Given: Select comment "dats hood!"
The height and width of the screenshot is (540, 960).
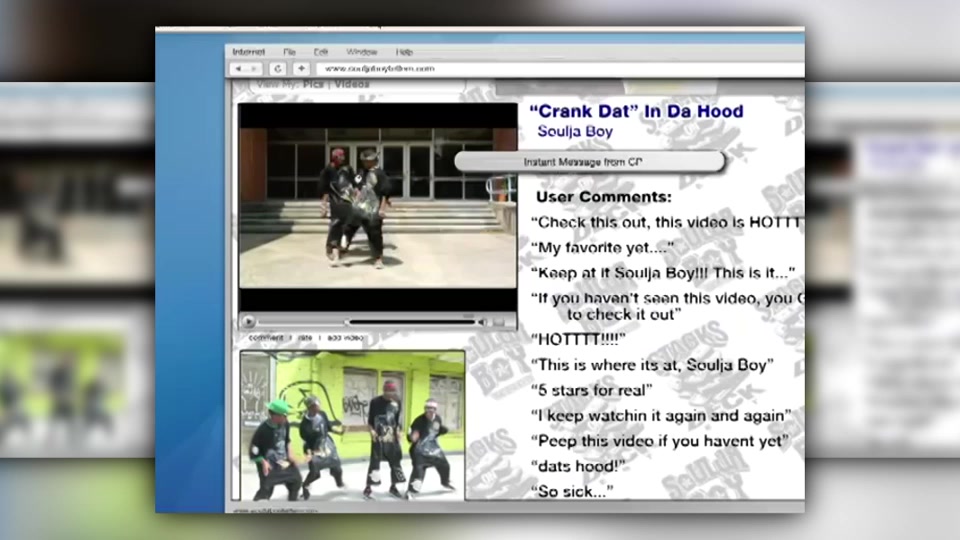Looking at the screenshot, I should pyautogui.click(x=578, y=467).
